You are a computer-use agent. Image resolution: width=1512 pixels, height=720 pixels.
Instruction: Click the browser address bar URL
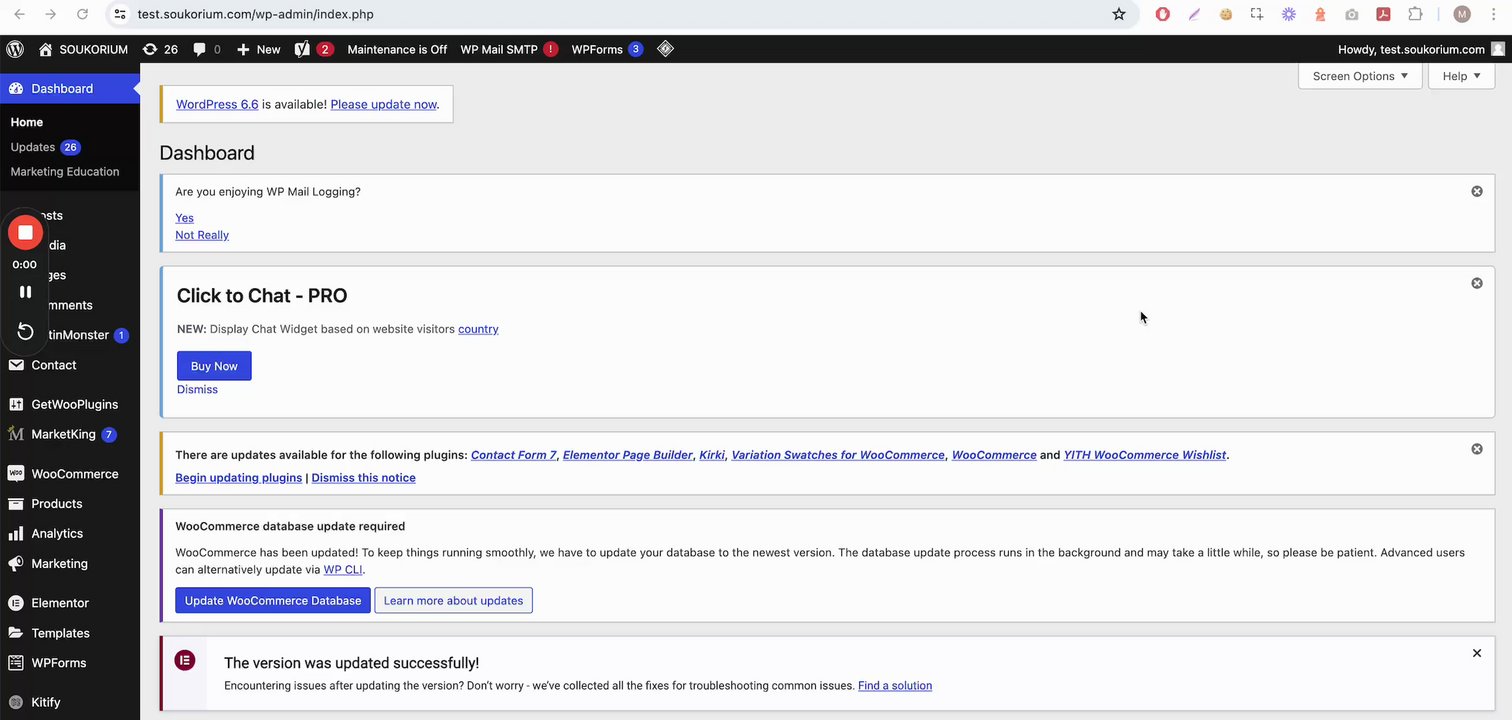point(255,14)
